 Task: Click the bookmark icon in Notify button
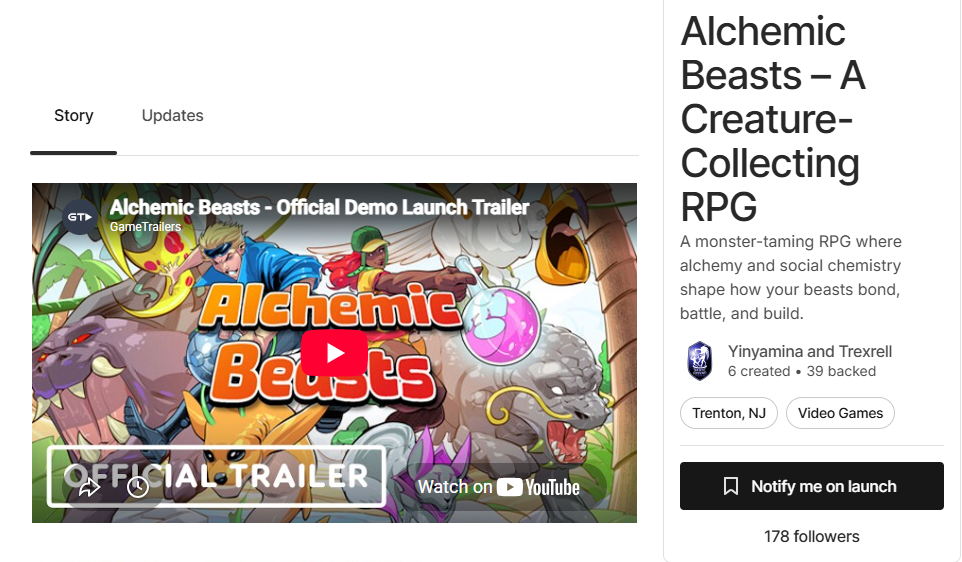pyautogui.click(x=731, y=486)
